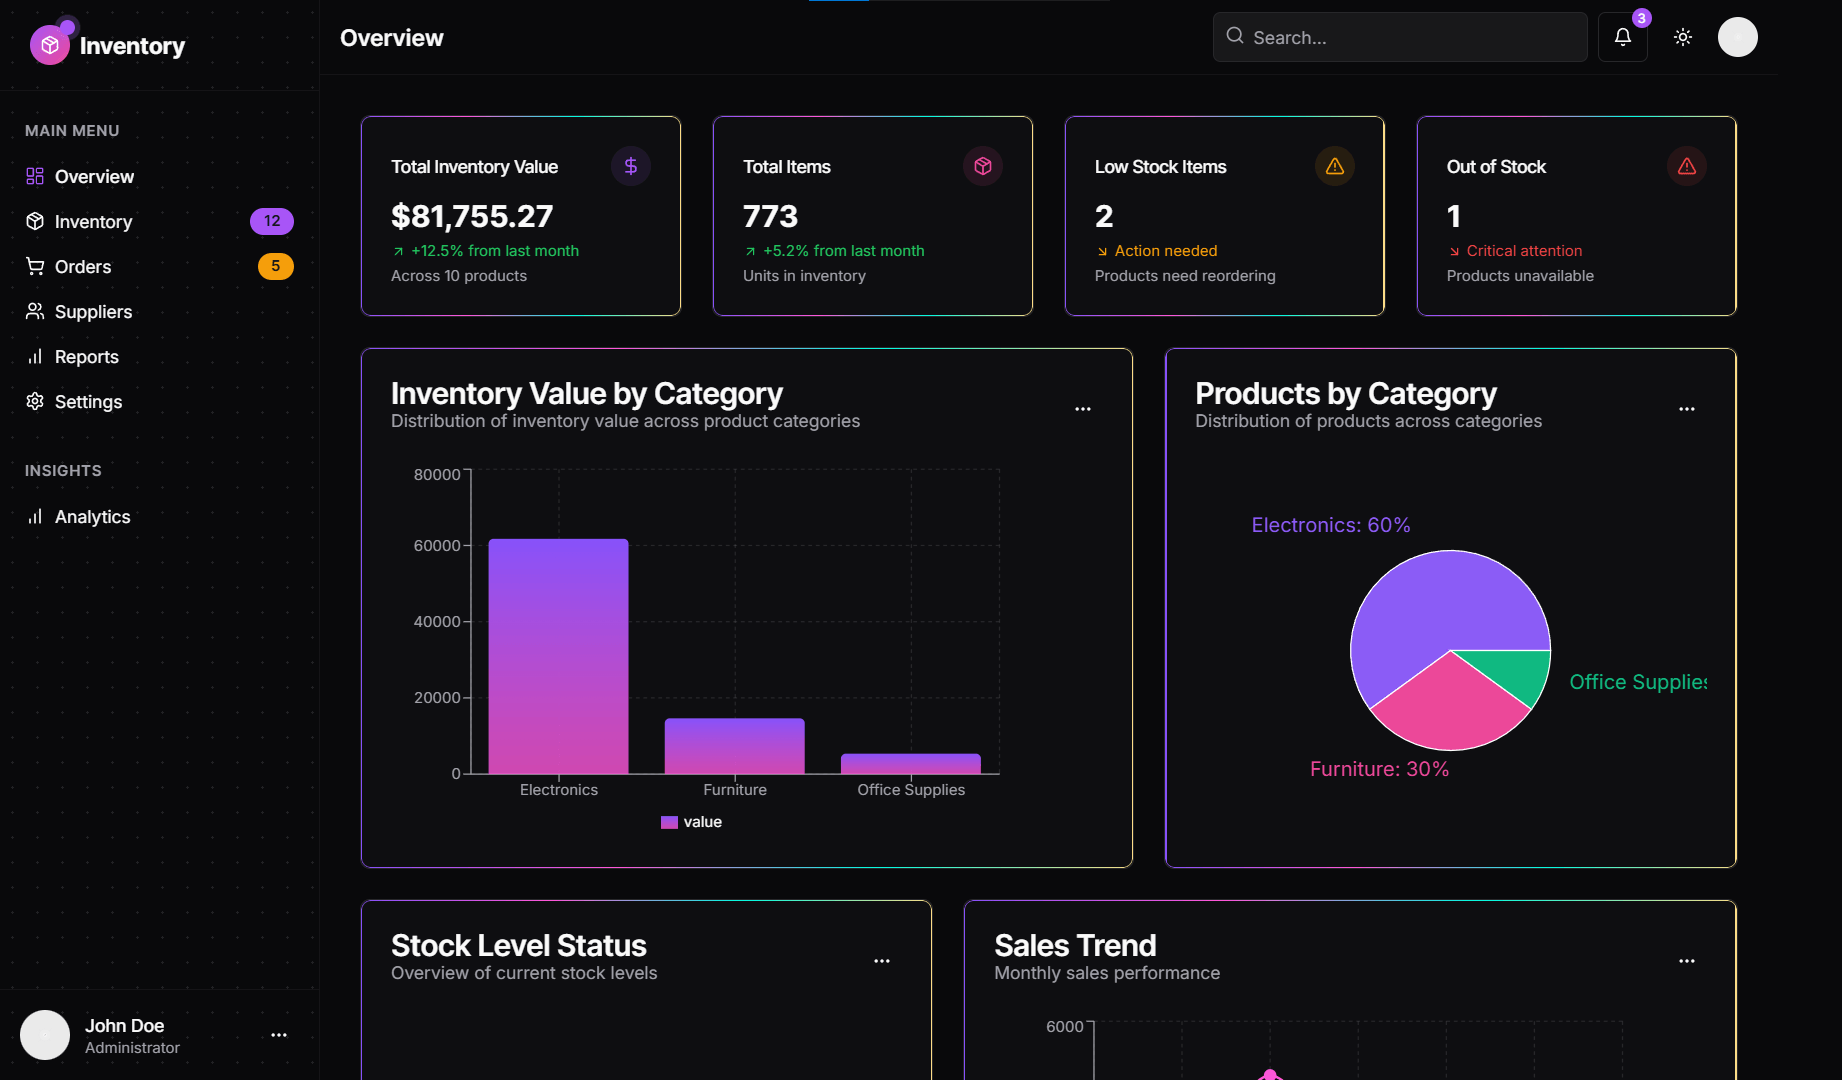Select the Reports bar chart icon
The image size is (1842, 1080).
tap(35, 356)
